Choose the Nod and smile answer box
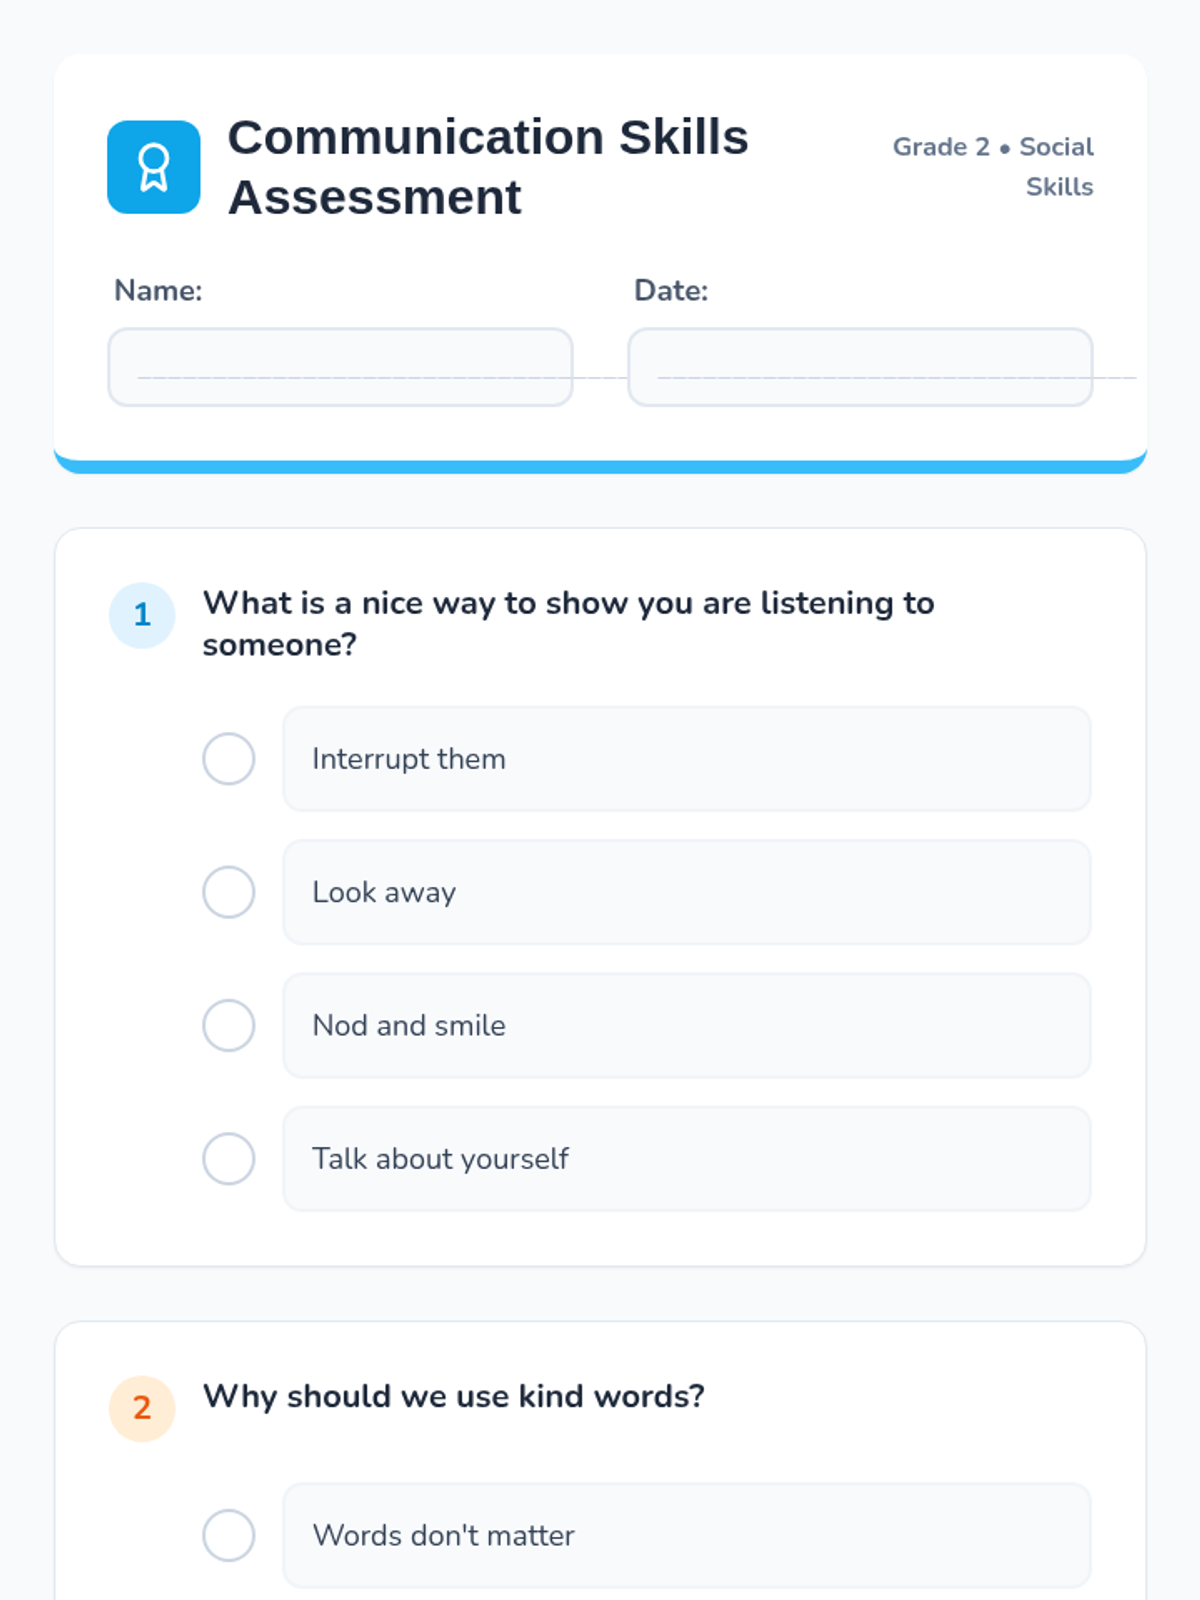 (687, 1025)
